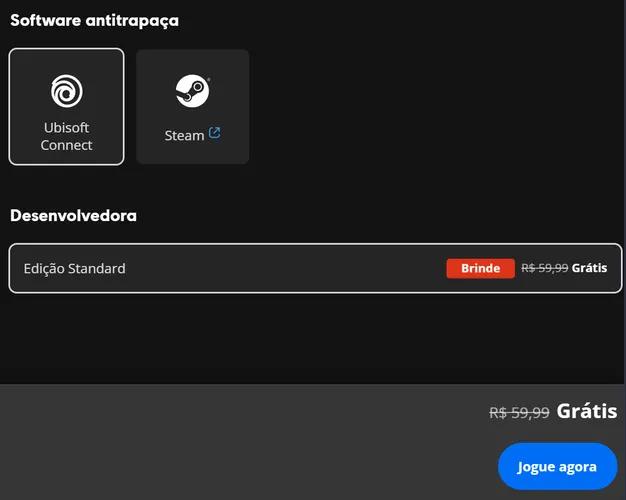This screenshot has width=626, height=500.
Task: Click Grátis label in edition row
Action: click(589, 268)
